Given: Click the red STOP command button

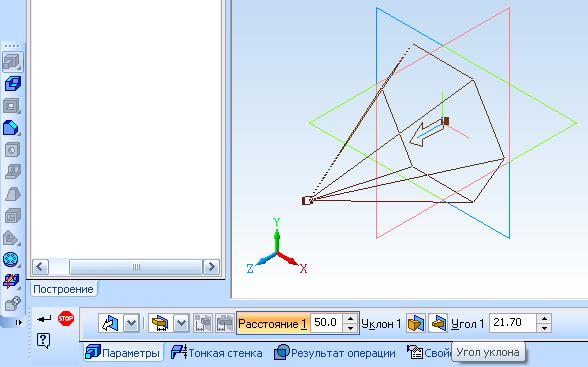Looking at the screenshot, I should [66, 319].
